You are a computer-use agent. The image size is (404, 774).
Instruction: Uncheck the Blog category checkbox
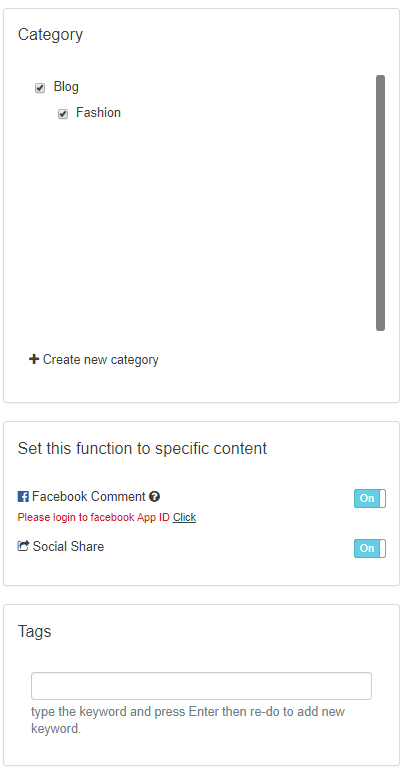[x=40, y=88]
